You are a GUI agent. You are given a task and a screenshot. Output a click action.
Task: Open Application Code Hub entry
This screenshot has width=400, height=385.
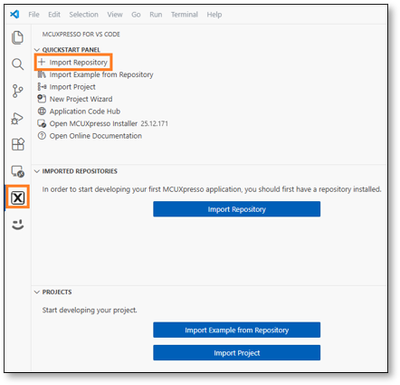click(85, 111)
